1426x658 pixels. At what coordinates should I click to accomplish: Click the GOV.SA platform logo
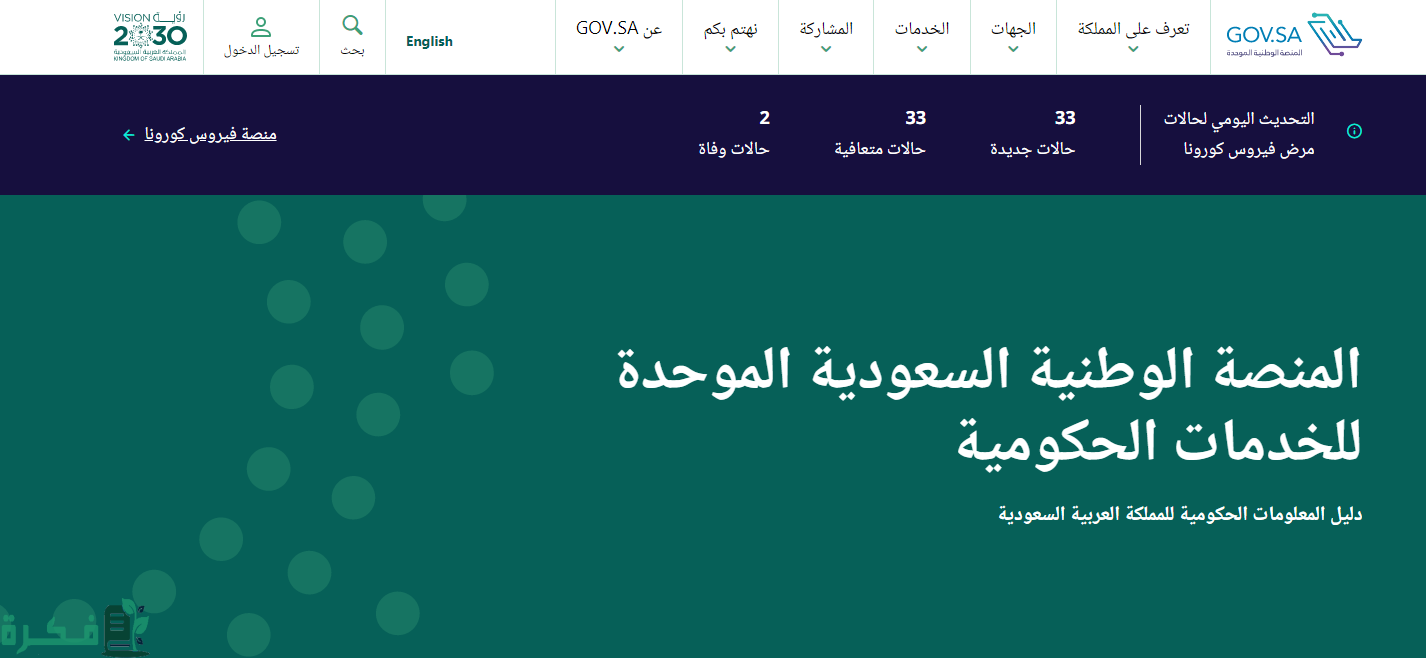[1294, 37]
